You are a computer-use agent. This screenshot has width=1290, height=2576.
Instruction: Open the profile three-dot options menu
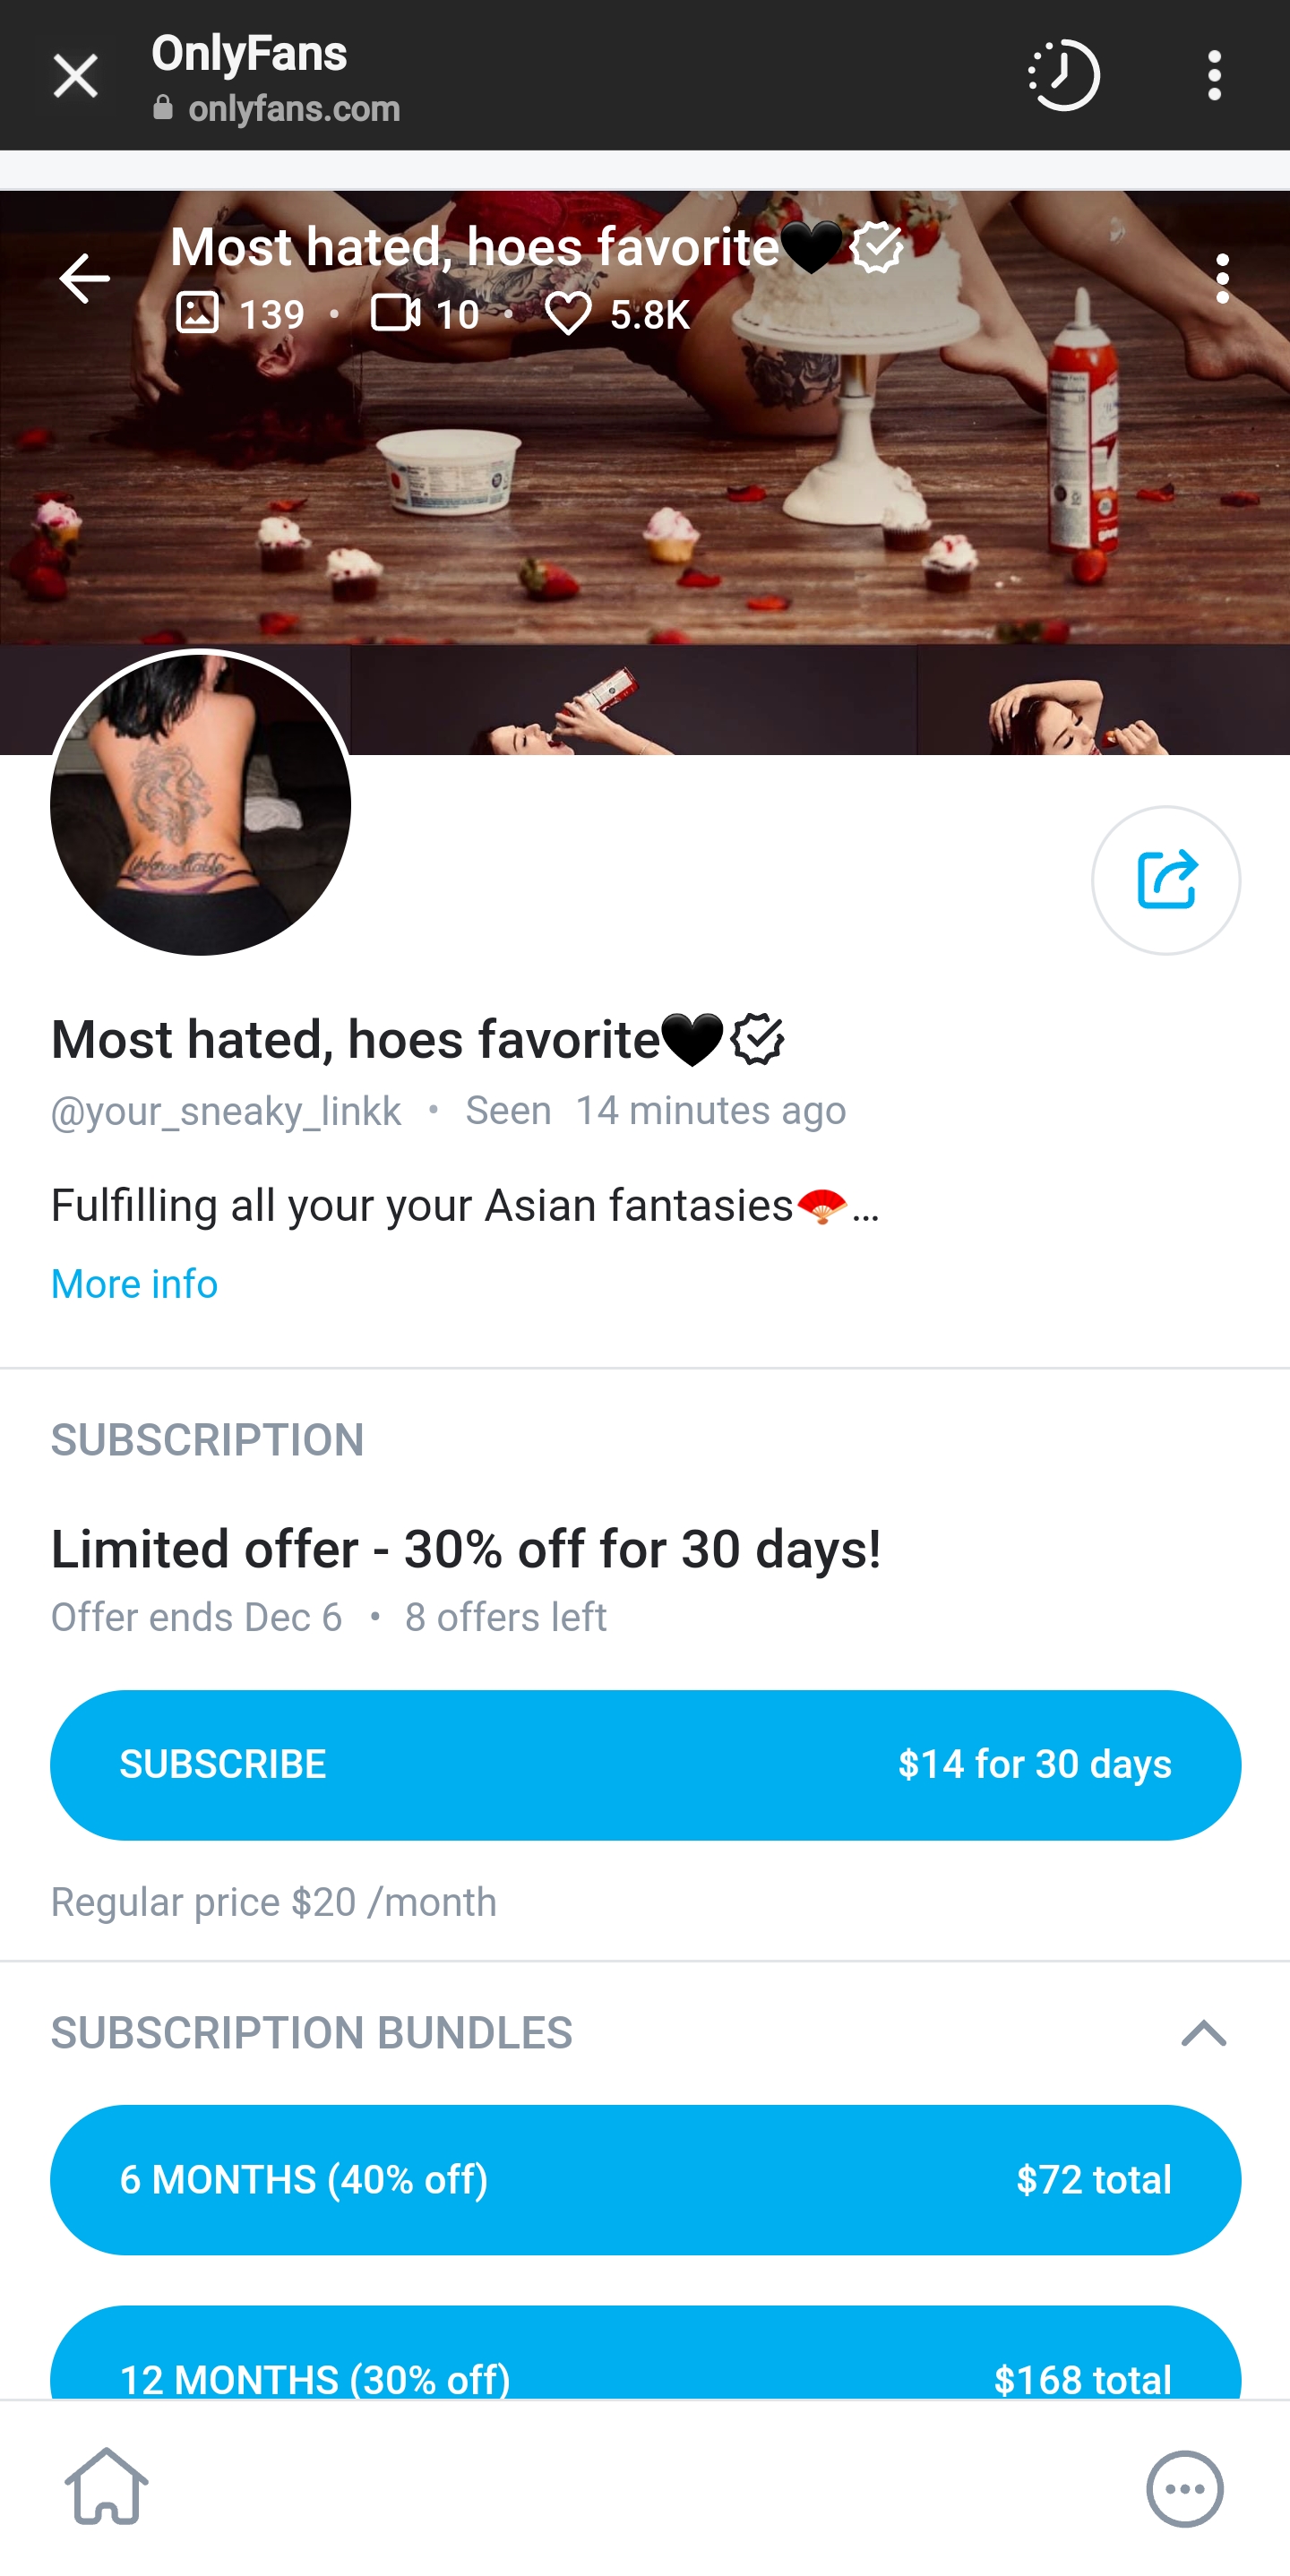tap(1221, 278)
